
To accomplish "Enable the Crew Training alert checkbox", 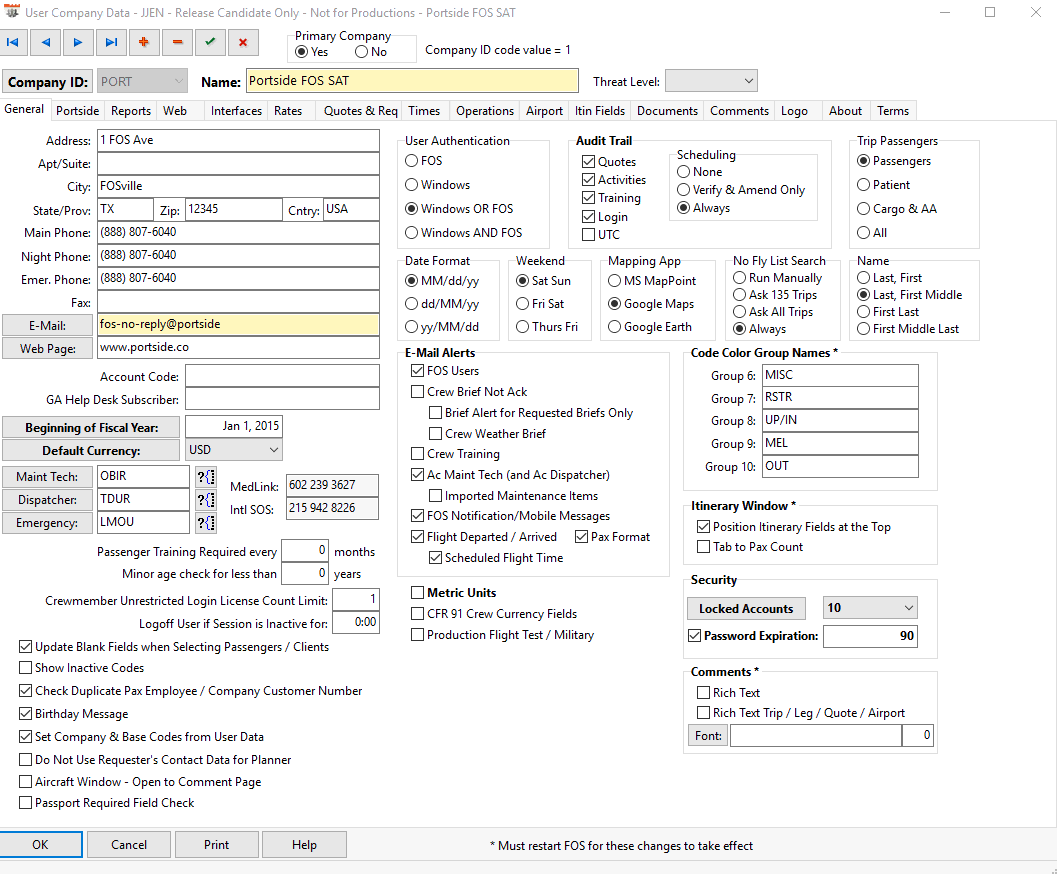I will pyautogui.click(x=418, y=454).
